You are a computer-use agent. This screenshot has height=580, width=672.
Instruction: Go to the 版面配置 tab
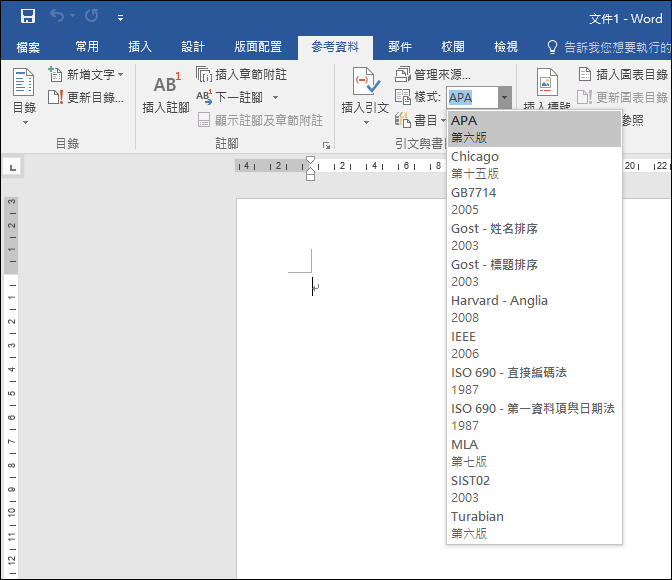(x=258, y=47)
